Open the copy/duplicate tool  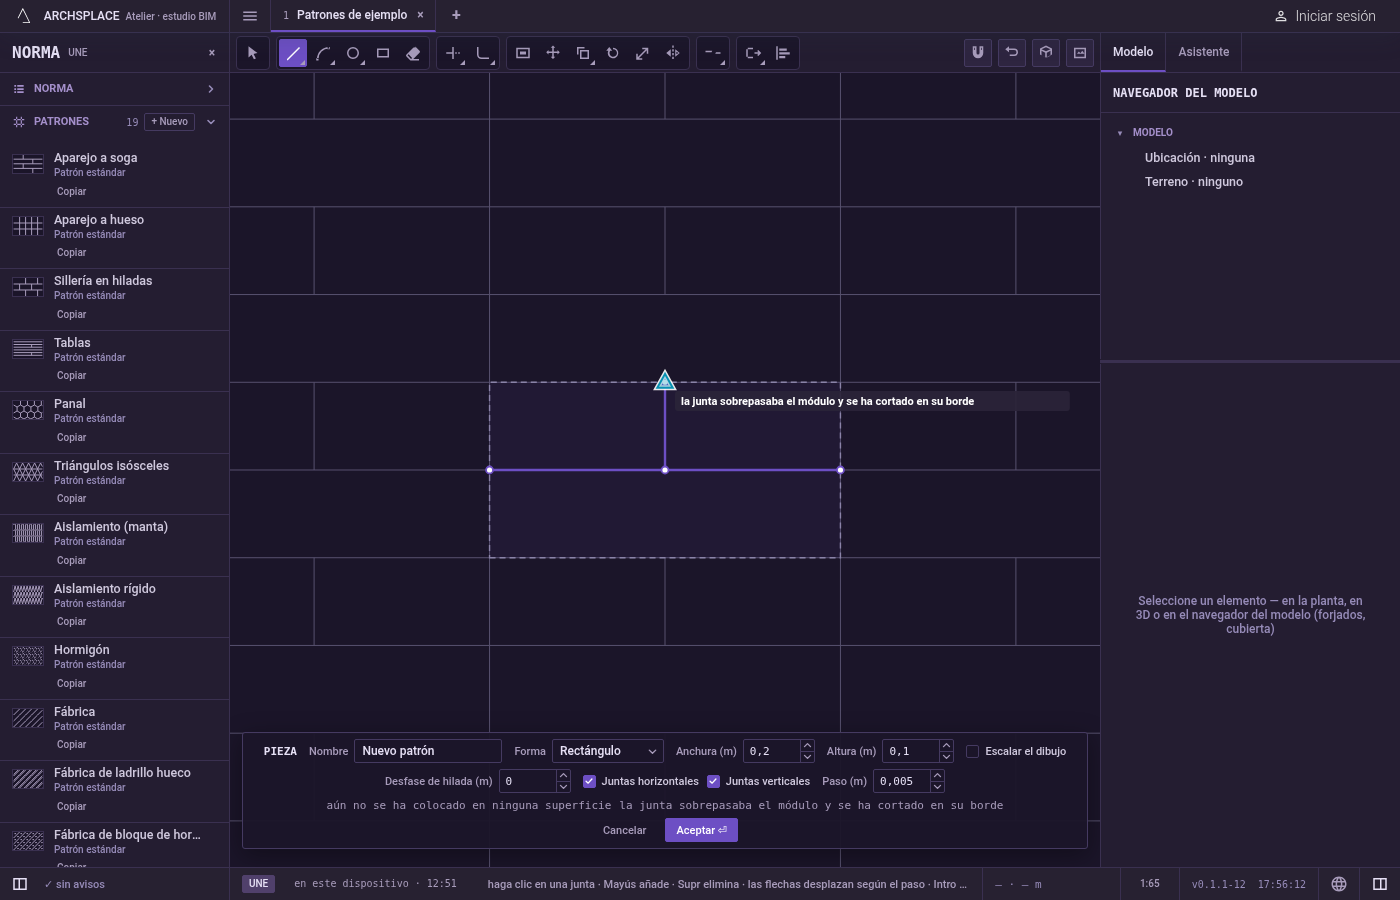(583, 53)
